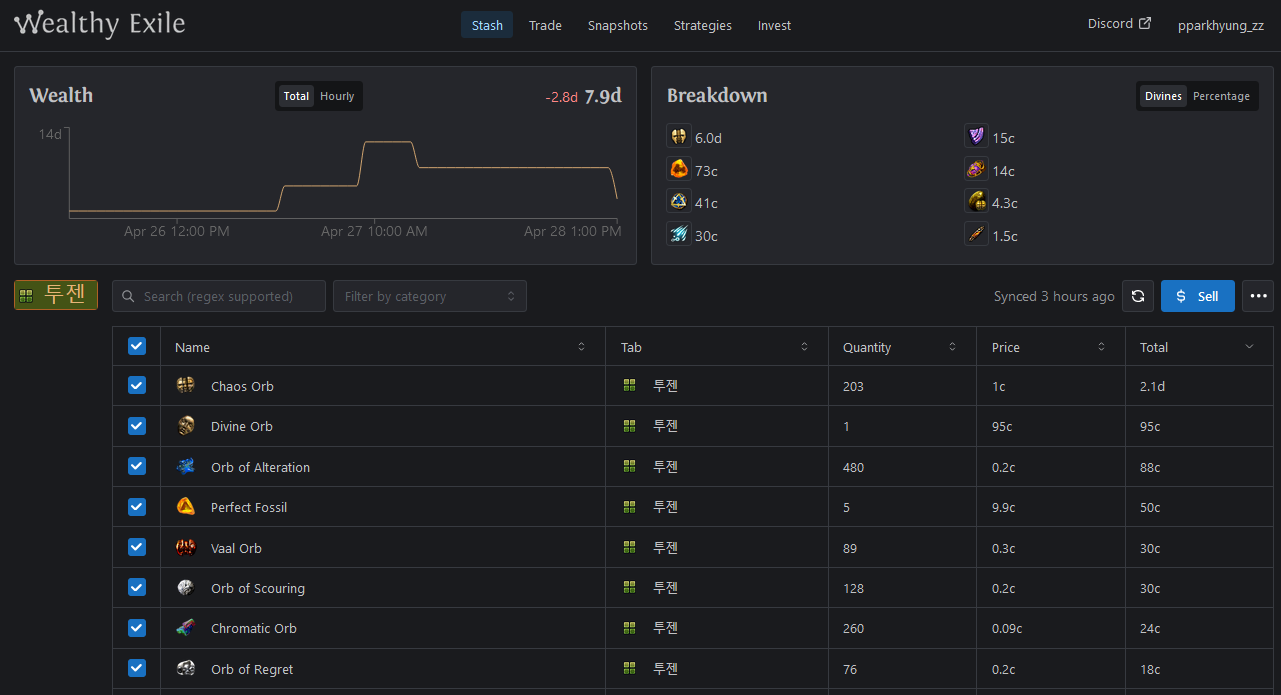Open the three-dots more options menu

[x=1258, y=296]
